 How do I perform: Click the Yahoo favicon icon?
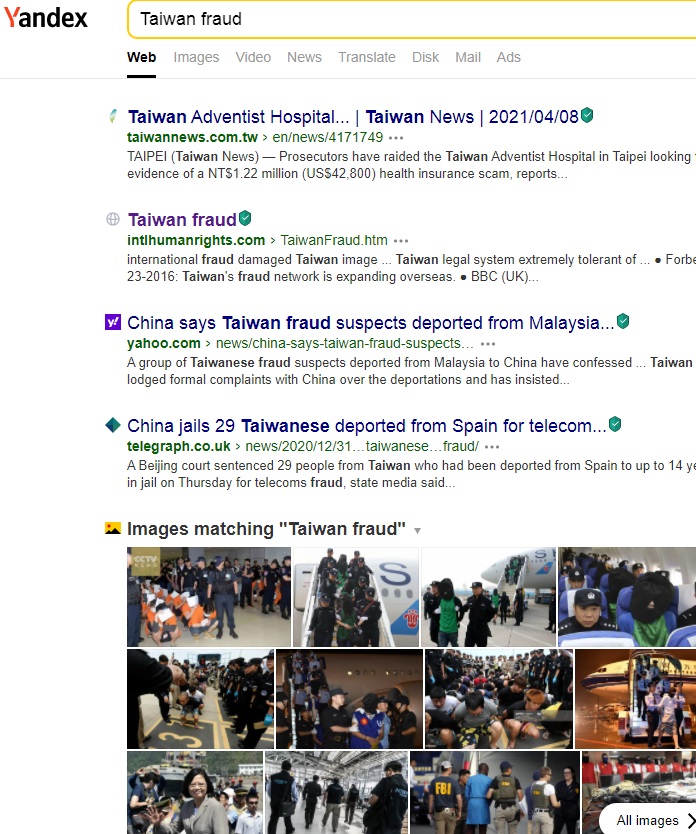pyautogui.click(x=113, y=322)
